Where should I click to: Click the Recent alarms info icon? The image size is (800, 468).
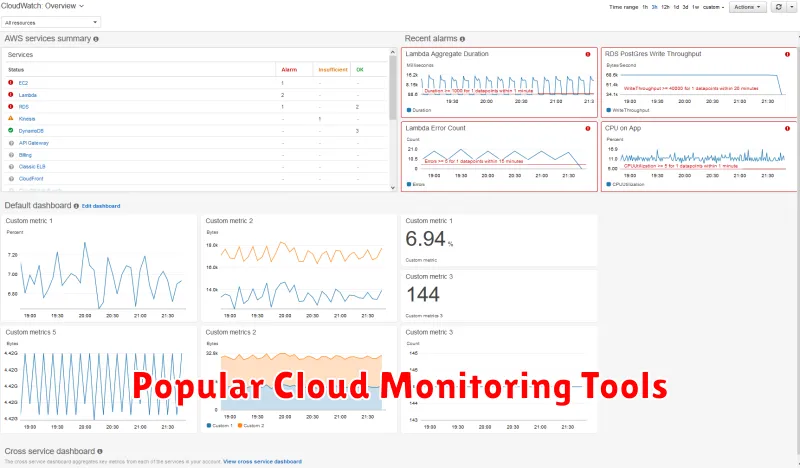tap(462, 38)
